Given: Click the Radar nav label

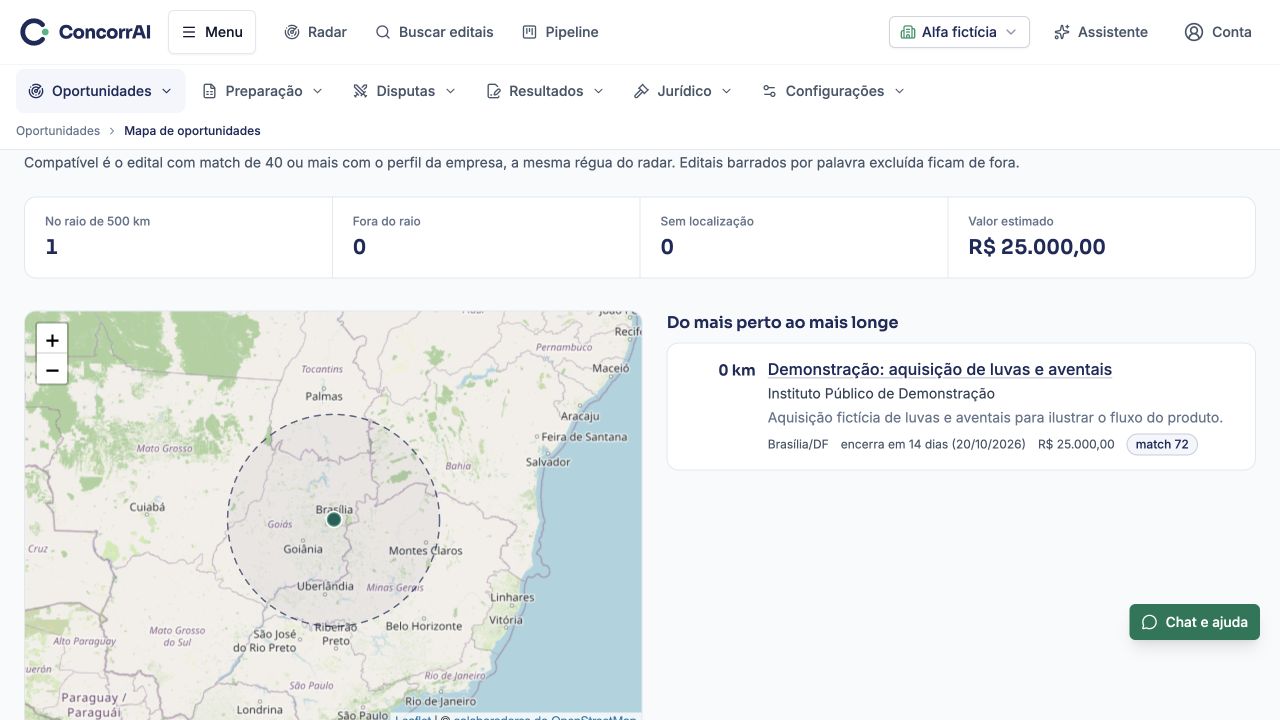Looking at the screenshot, I should 327,32.
